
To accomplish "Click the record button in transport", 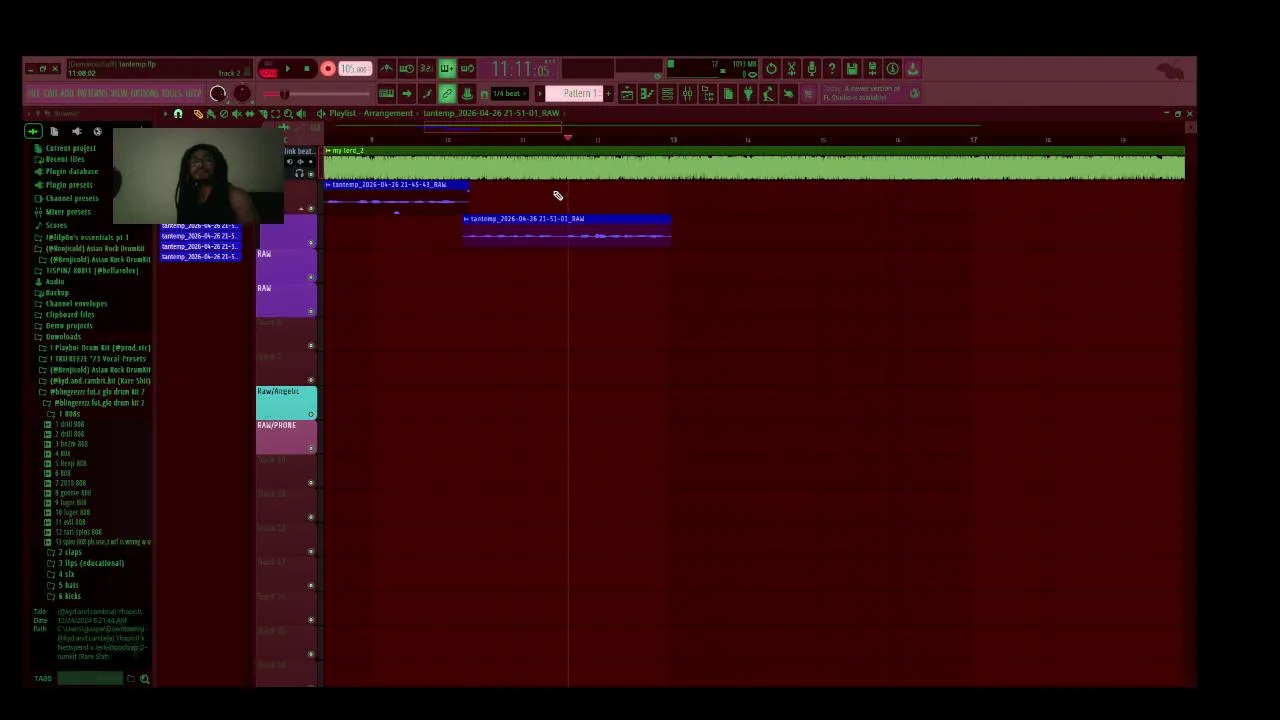I will pos(327,69).
